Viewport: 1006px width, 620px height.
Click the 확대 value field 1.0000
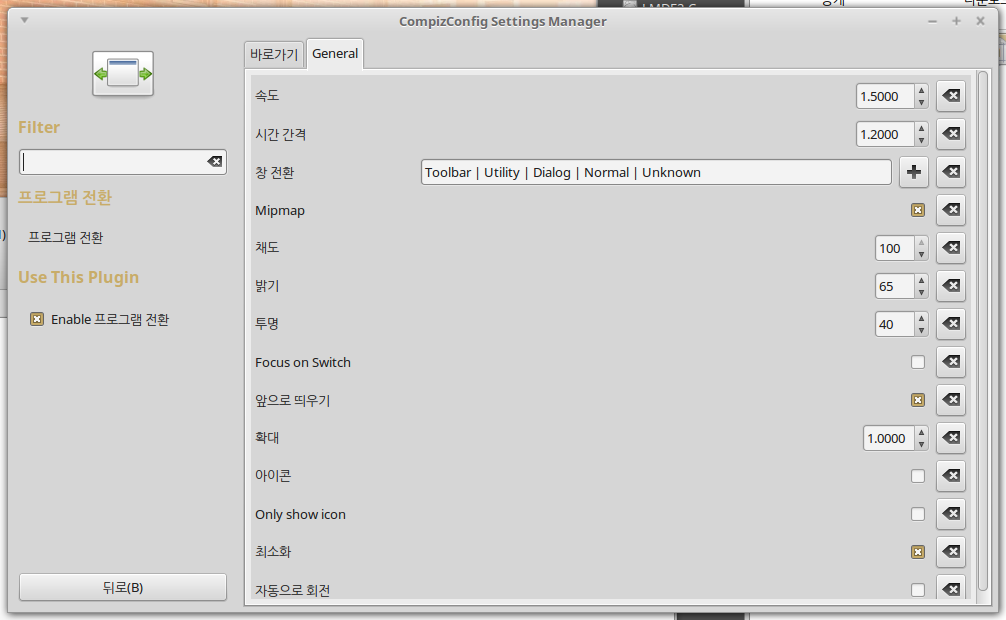coord(889,438)
